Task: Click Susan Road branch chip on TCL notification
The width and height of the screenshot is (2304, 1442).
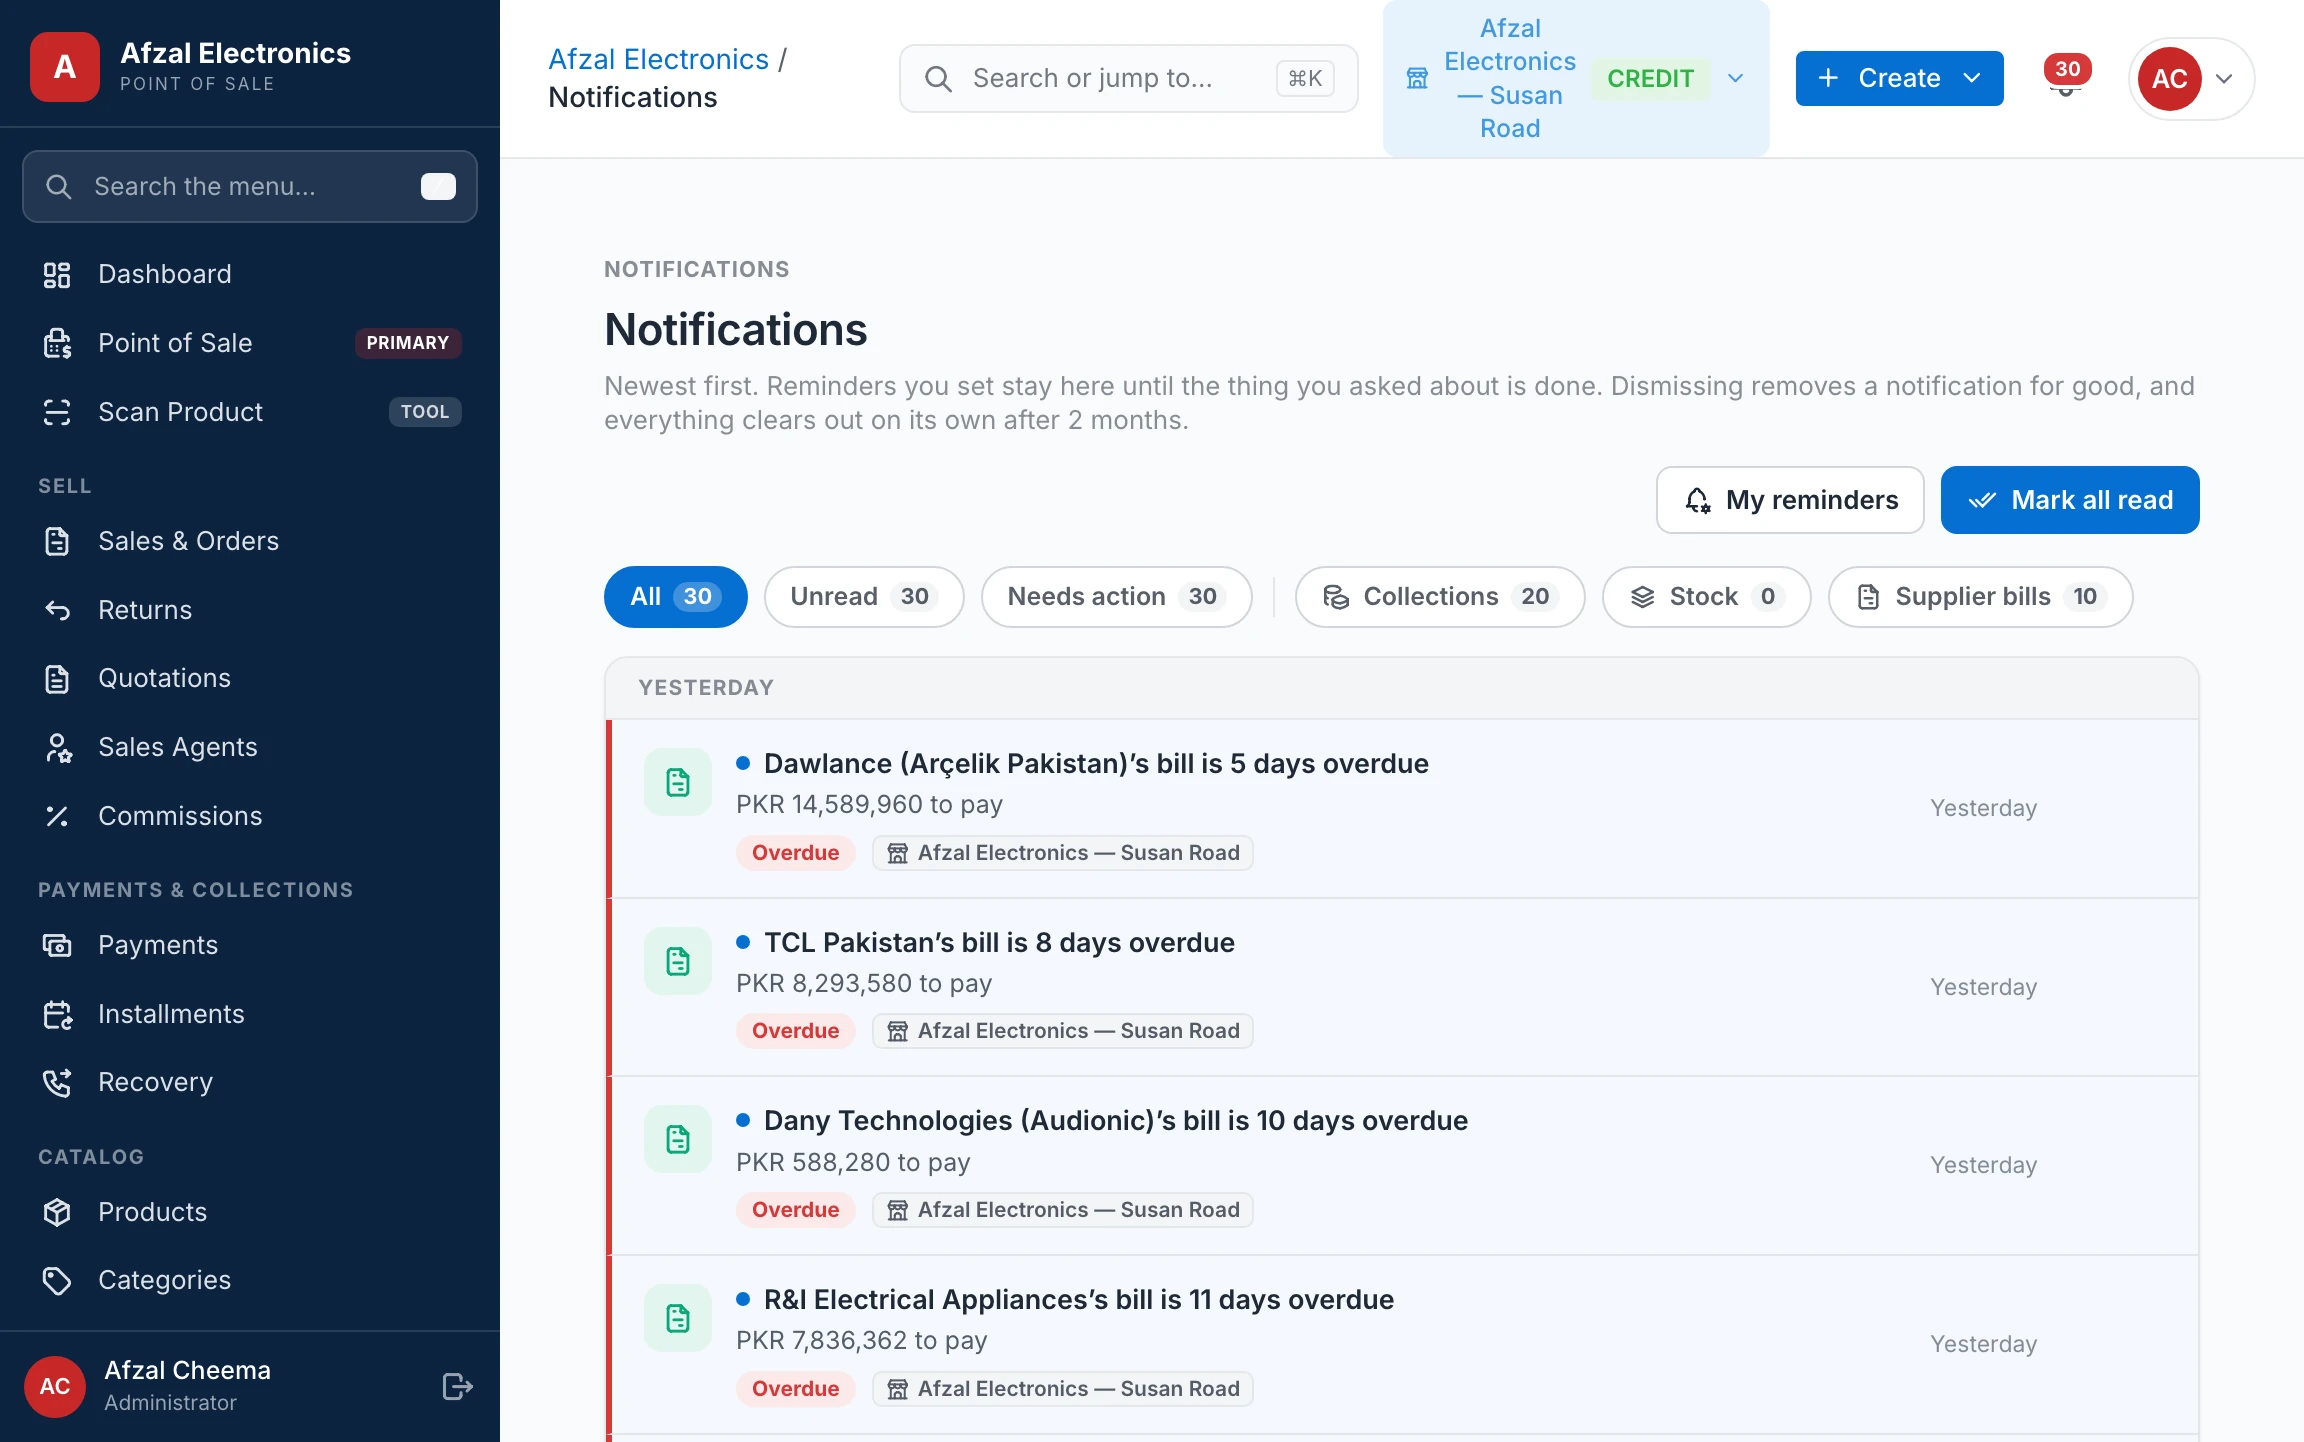Action: pyautogui.click(x=1063, y=1031)
